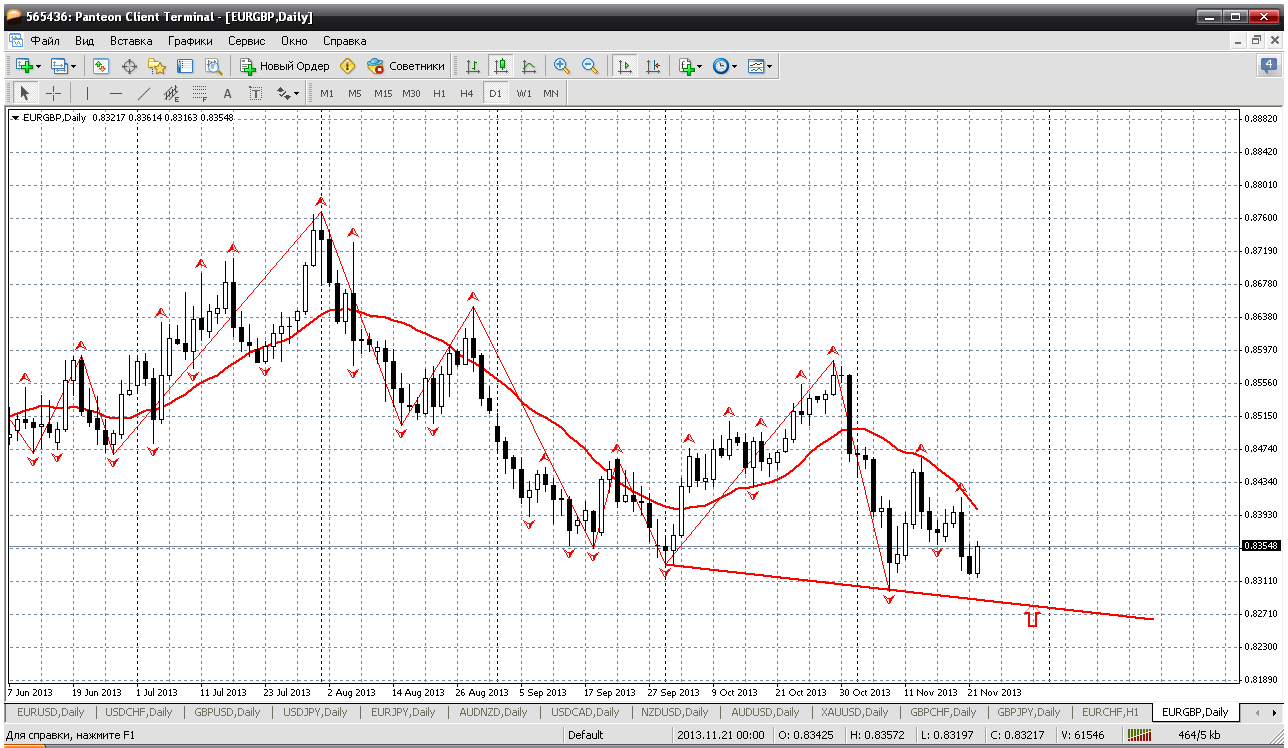Toggle chart auto scroll icon
Viewport: 1288px width, 748px height.
pos(625,66)
